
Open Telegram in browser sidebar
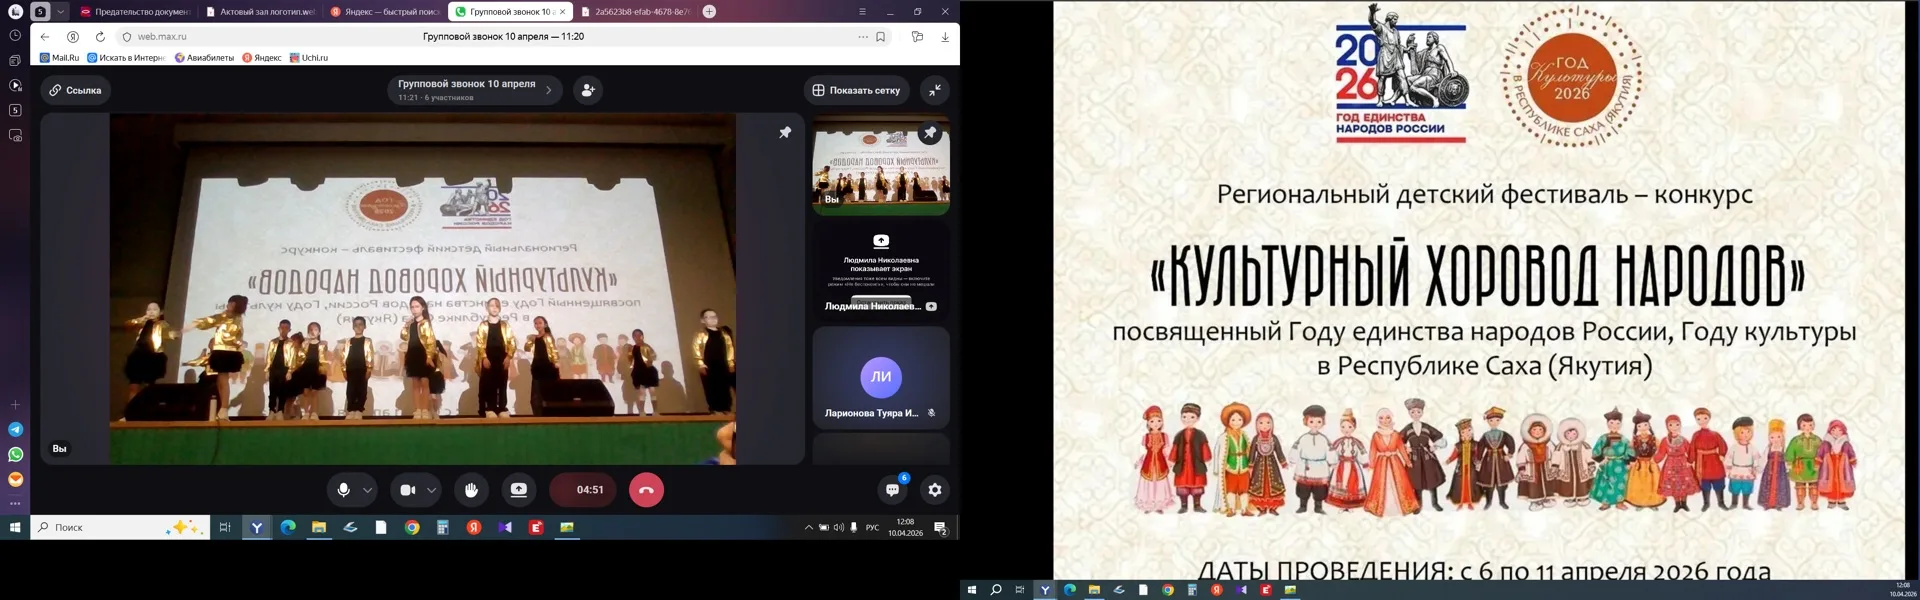coord(15,430)
